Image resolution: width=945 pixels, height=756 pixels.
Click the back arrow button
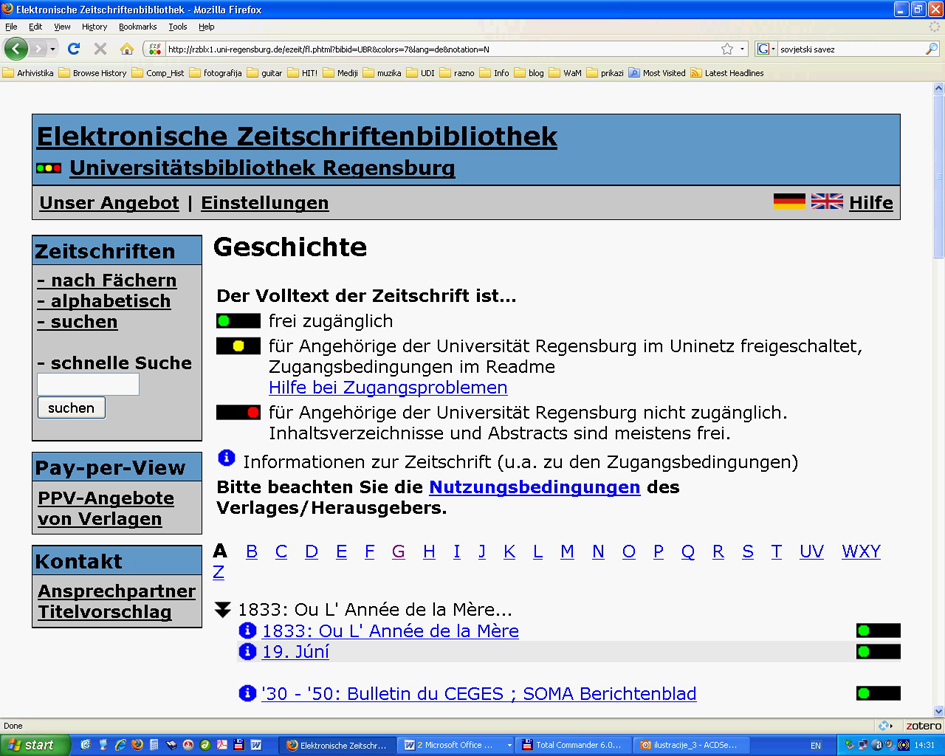pyautogui.click(x=16, y=49)
